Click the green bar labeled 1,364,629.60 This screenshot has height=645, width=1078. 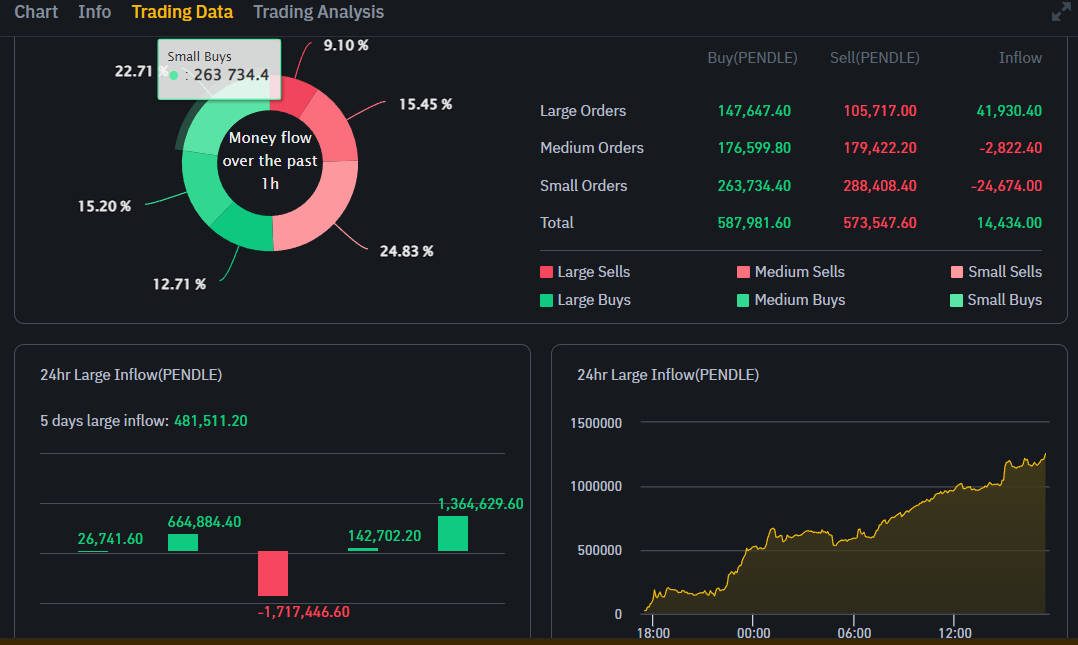coord(453,534)
